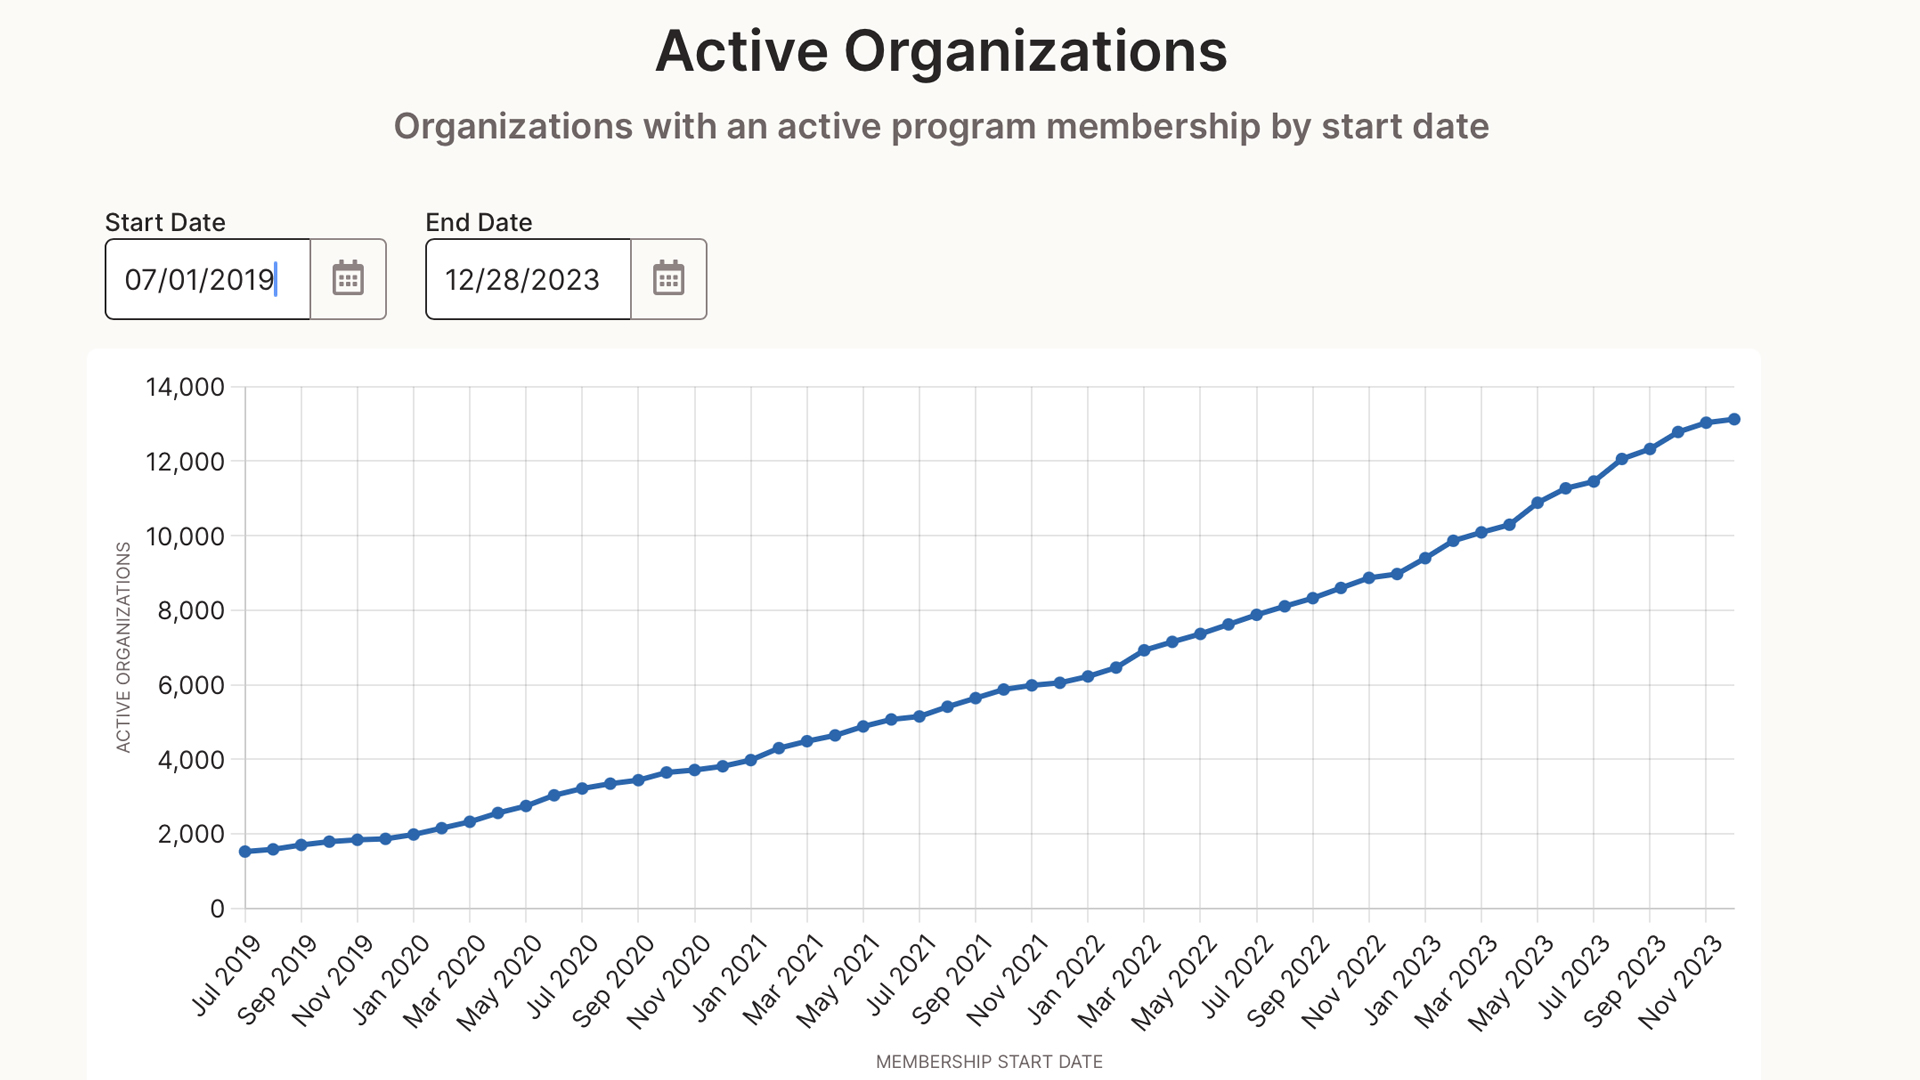Click the Nov 2023 x-axis label
This screenshot has height=1080, width=1920.
click(x=1682, y=982)
